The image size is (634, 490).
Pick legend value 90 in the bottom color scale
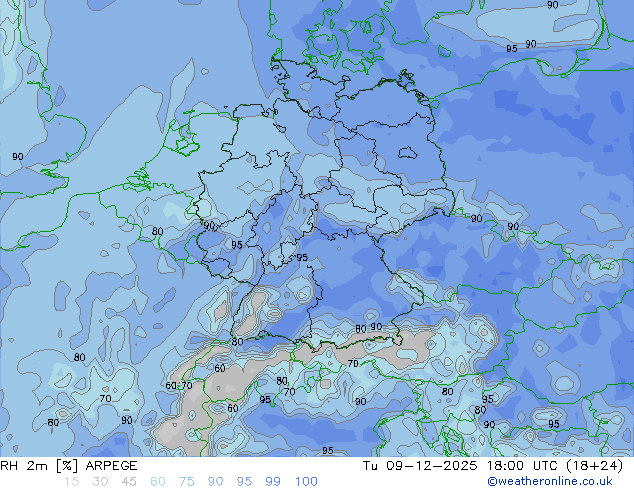coord(216,482)
